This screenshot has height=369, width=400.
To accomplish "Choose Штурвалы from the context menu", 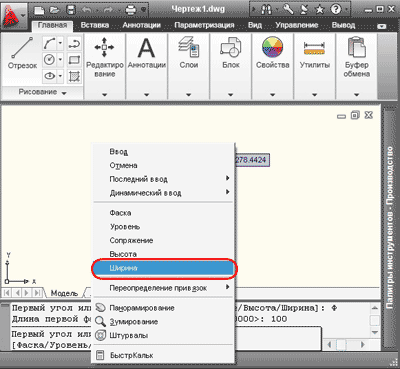I will pyautogui.click(x=163, y=335).
